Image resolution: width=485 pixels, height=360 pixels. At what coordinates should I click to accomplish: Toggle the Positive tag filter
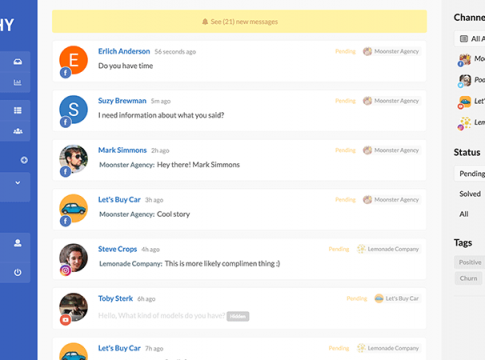(x=470, y=262)
